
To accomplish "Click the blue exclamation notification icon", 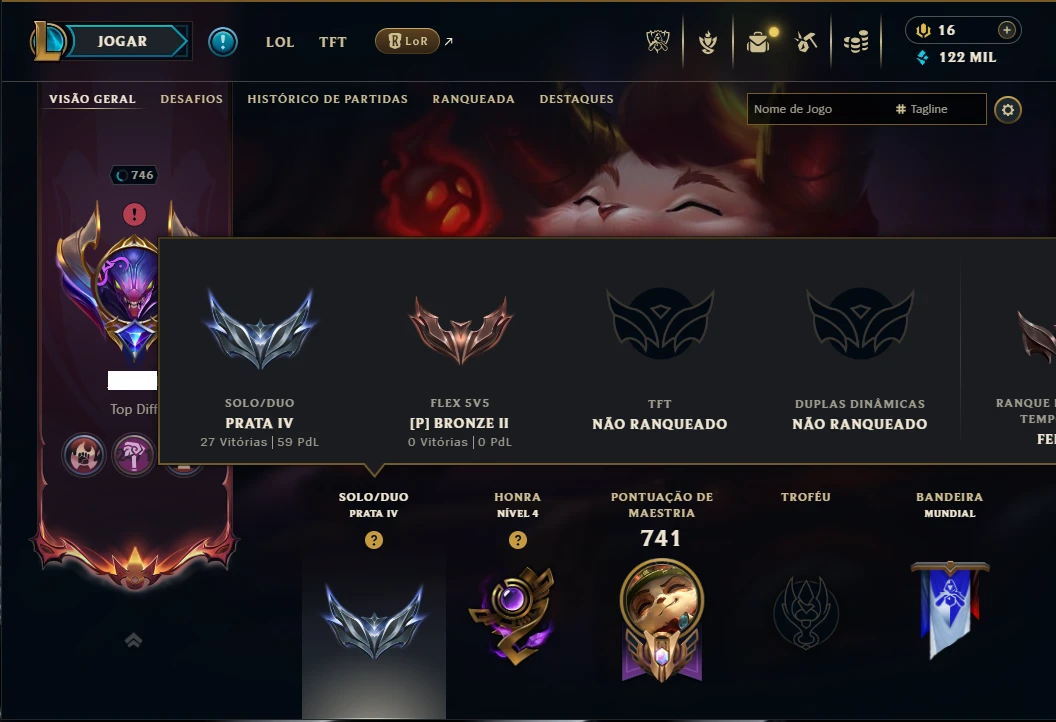I will pyautogui.click(x=222, y=42).
